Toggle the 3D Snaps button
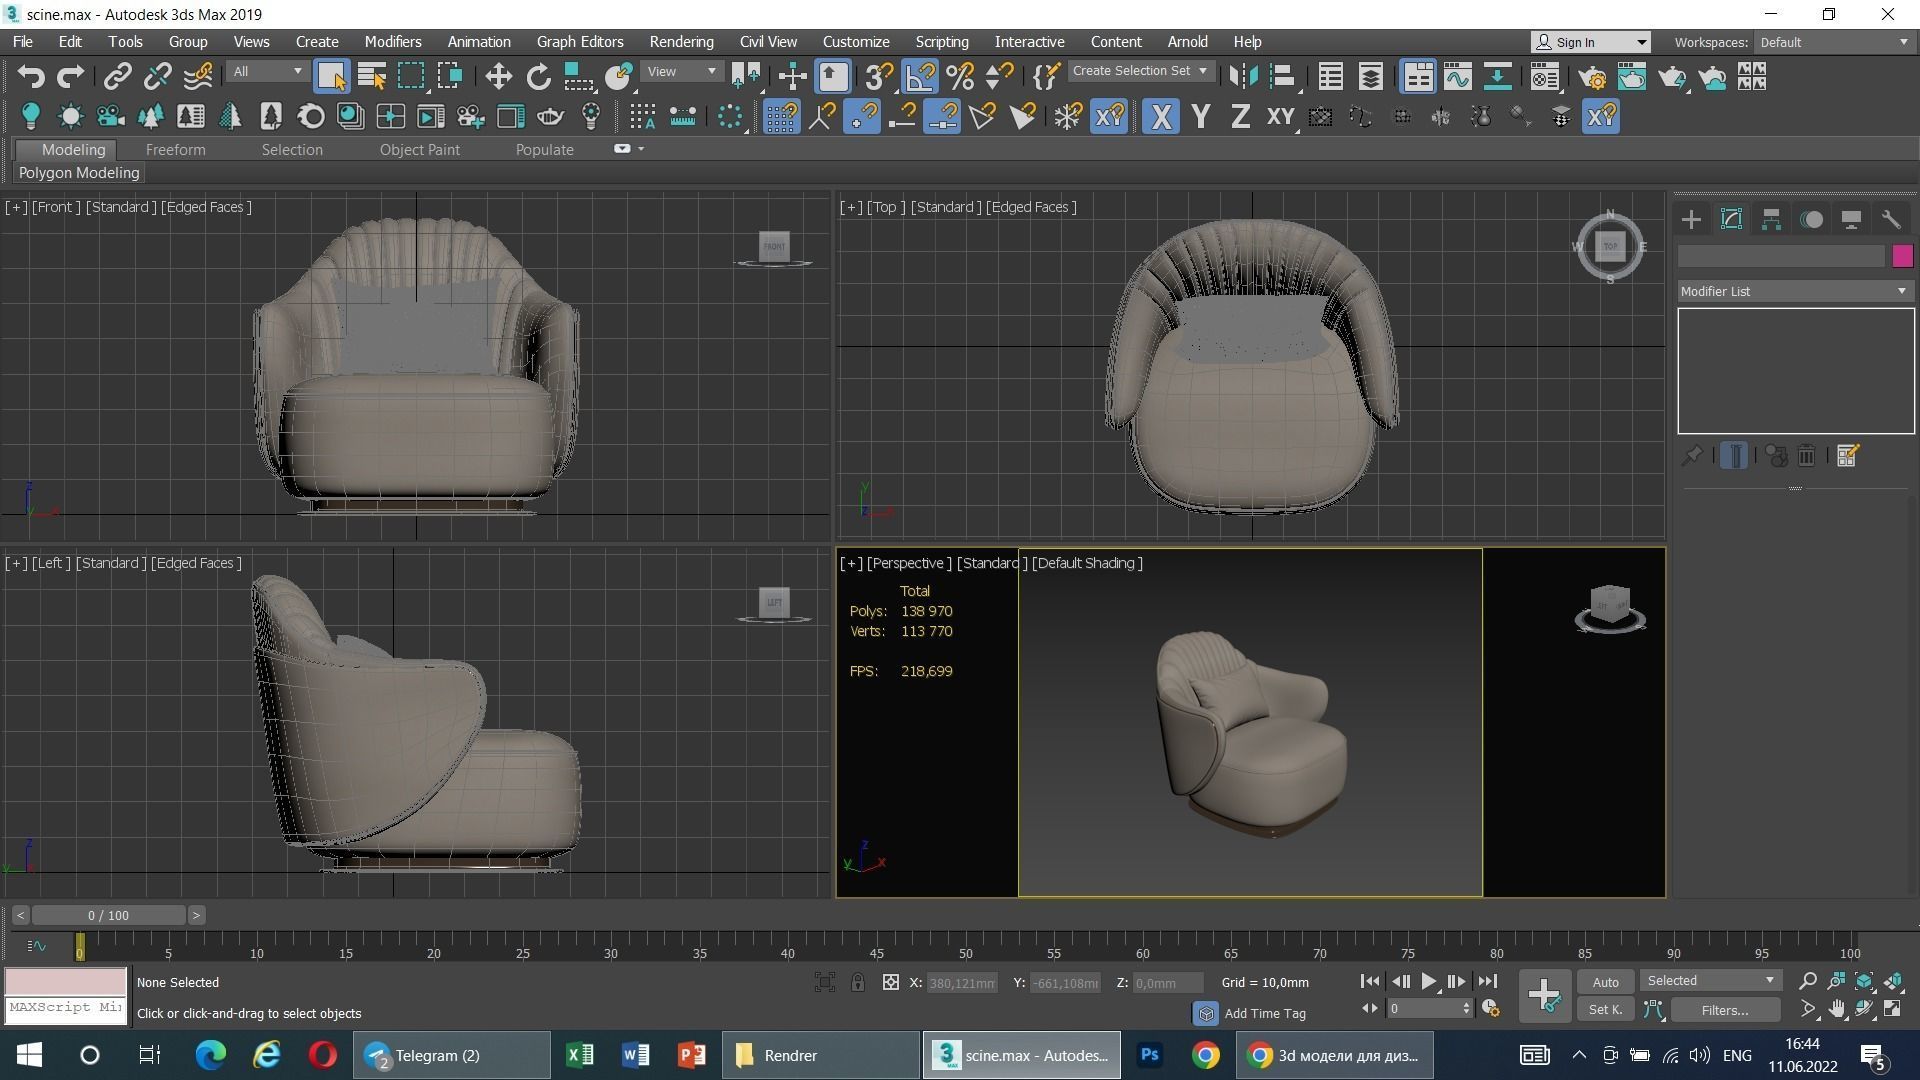This screenshot has width=1920, height=1080. tap(879, 77)
